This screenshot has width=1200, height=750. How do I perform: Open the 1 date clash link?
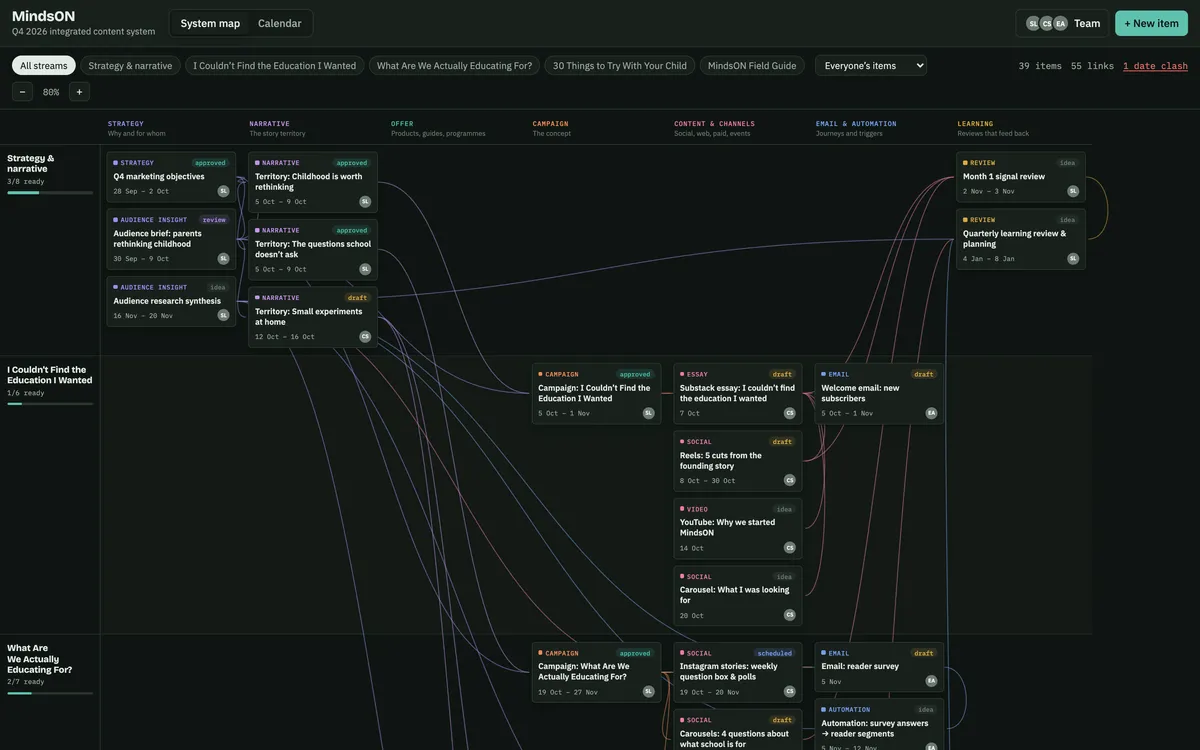(x=1156, y=66)
